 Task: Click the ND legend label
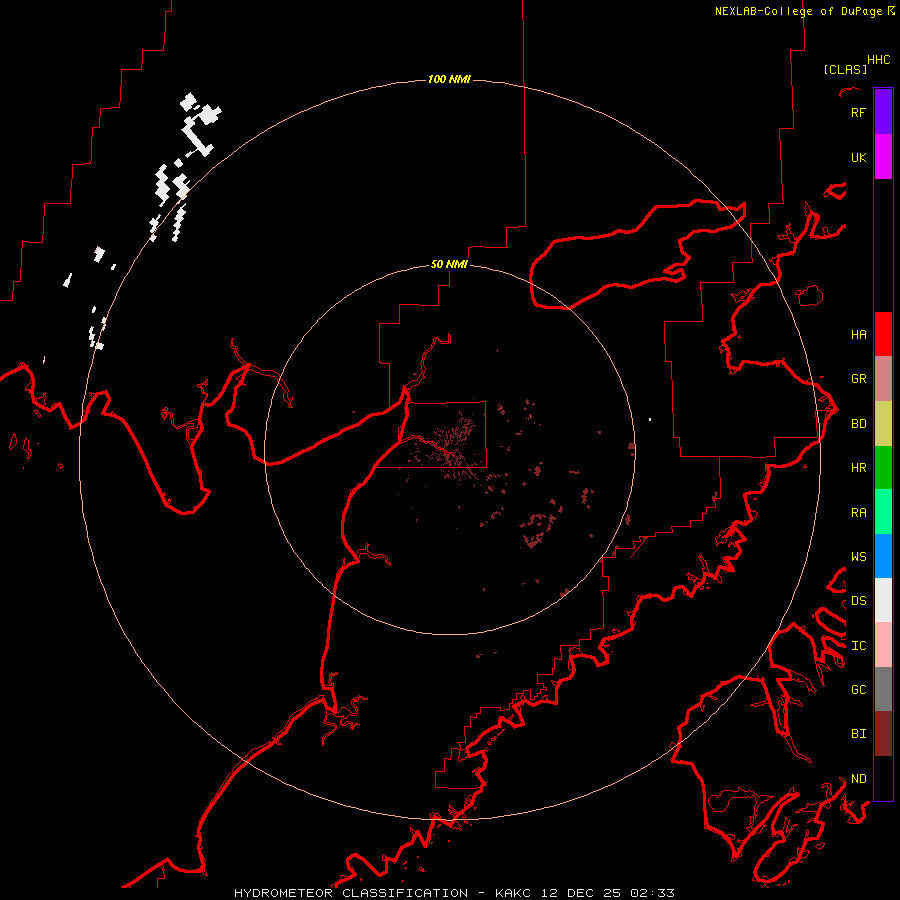pos(858,778)
